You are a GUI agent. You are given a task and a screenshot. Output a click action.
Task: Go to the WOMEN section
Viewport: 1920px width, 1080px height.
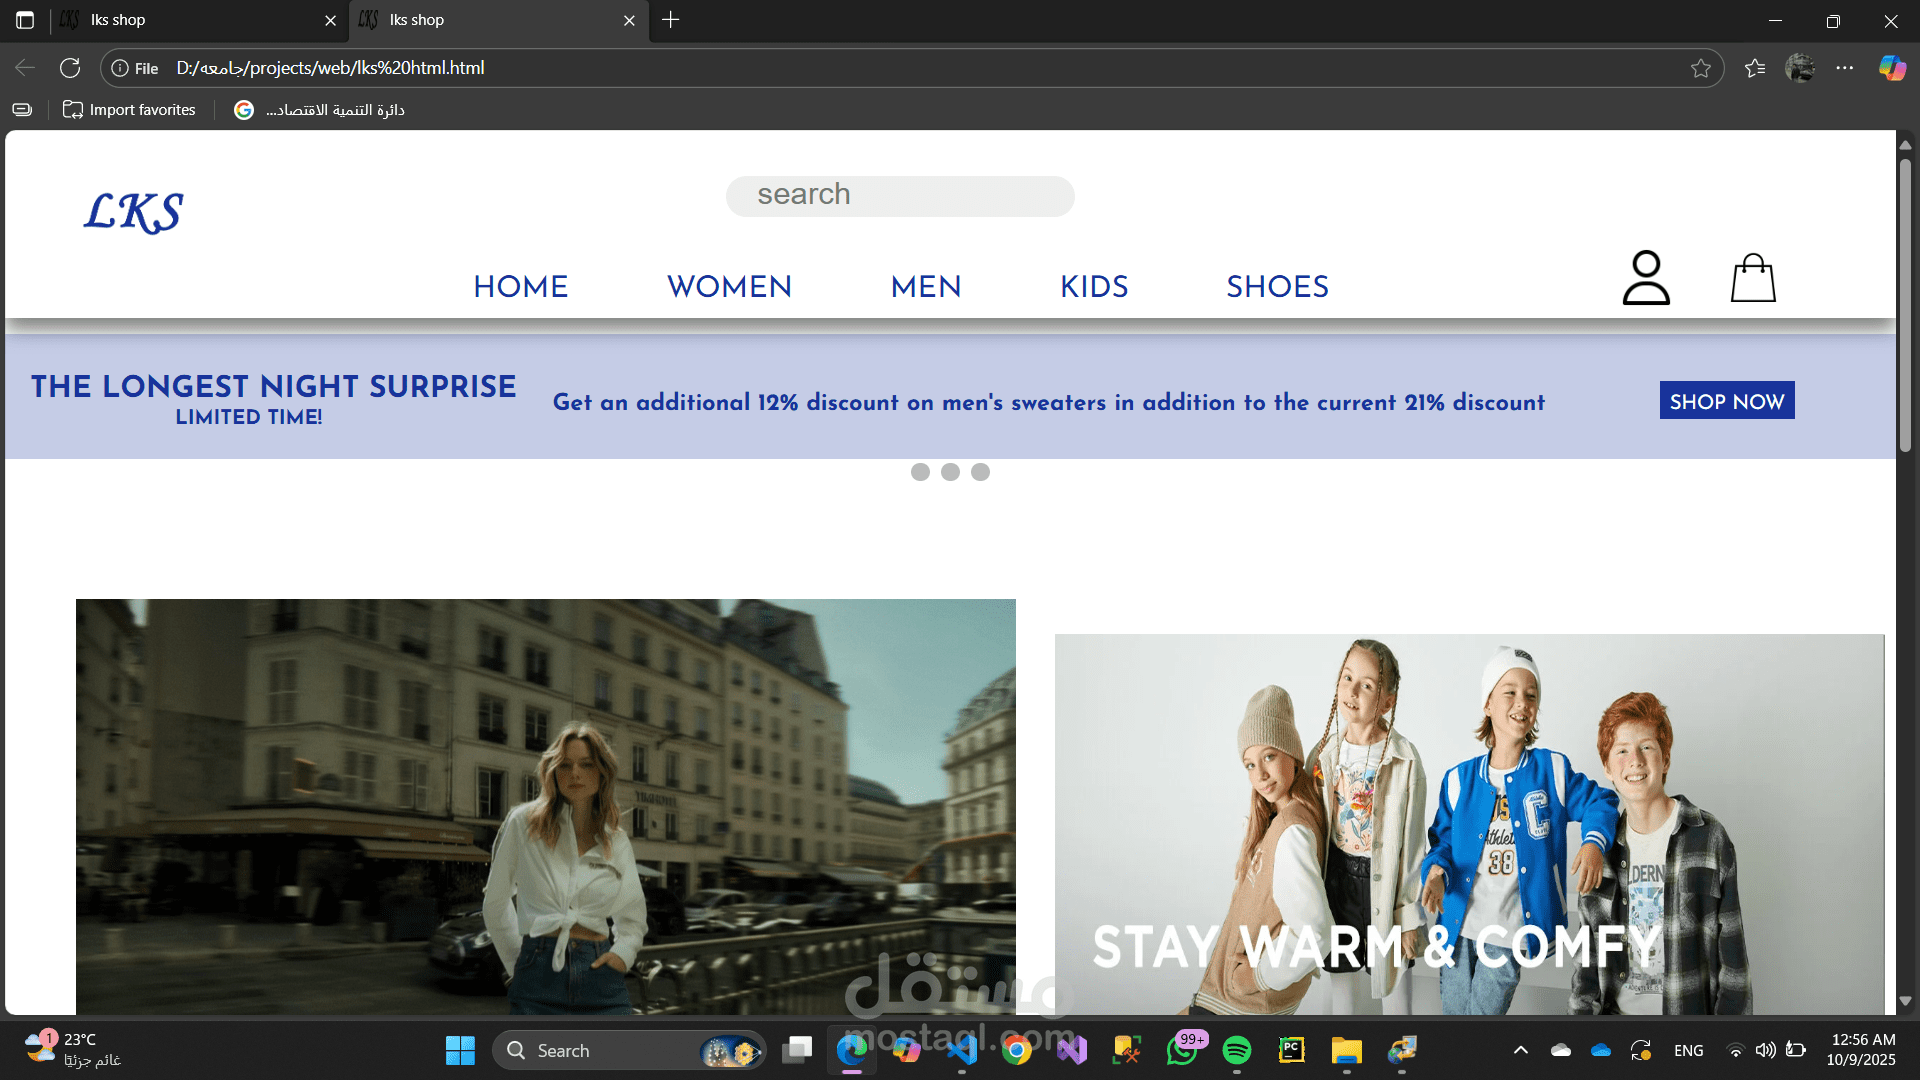[x=729, y=287]
